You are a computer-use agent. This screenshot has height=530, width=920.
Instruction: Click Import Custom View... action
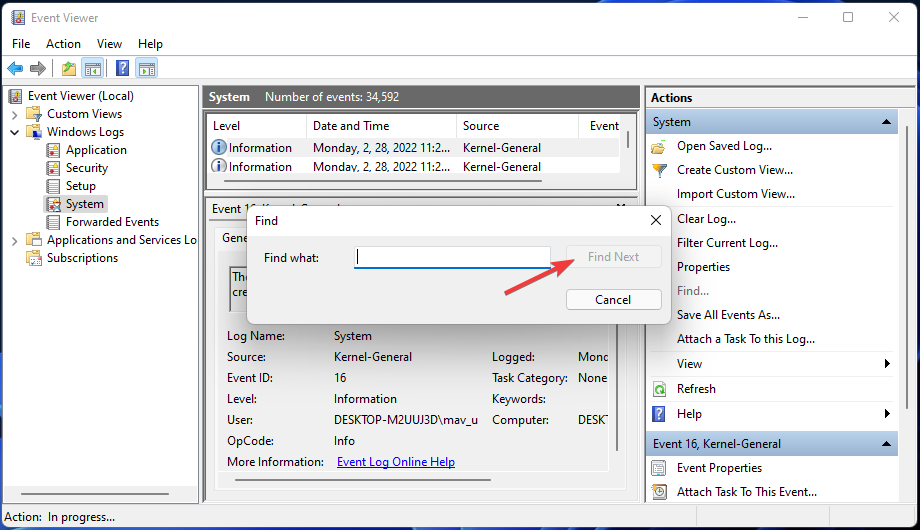click(736, 194)
